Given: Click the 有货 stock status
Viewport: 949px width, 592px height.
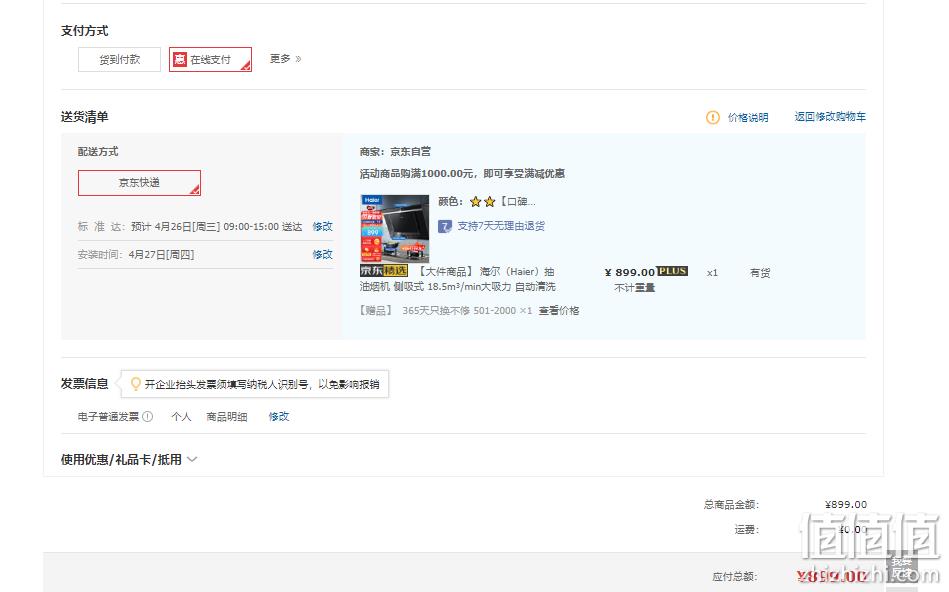Looking at the screenshot, I should [760, 273].
